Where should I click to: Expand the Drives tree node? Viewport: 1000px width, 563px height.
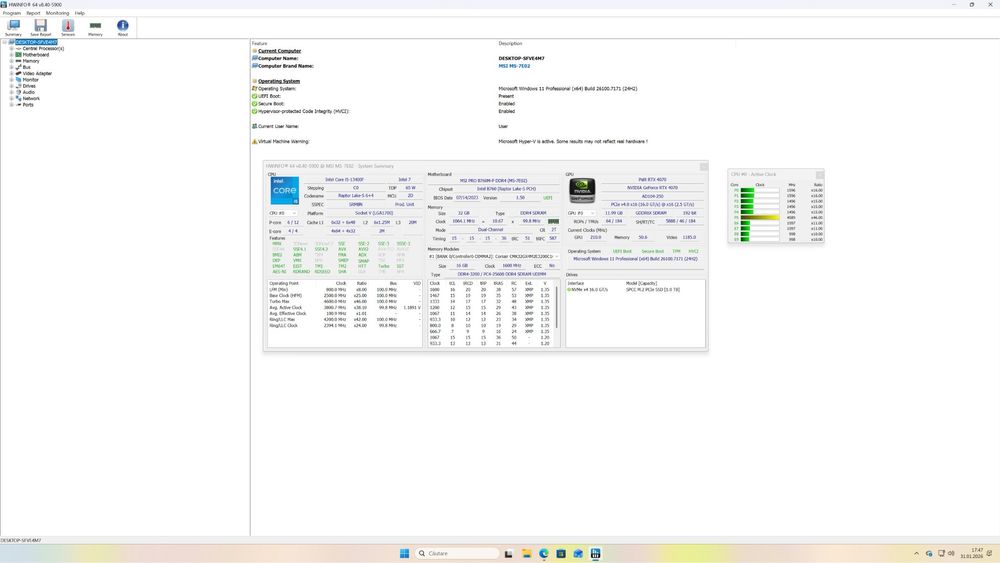click(x=11, y=86)
